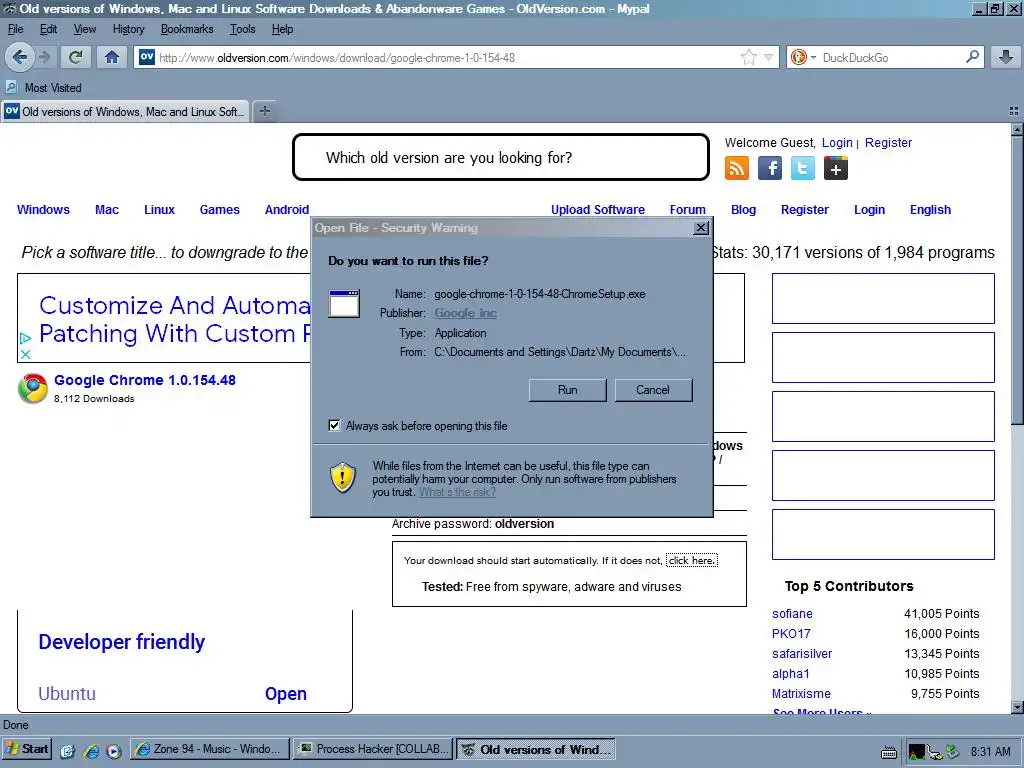Click the What's the risk? link
Image resolution: width=1024 pixels, height=768 pixels.
457,492
